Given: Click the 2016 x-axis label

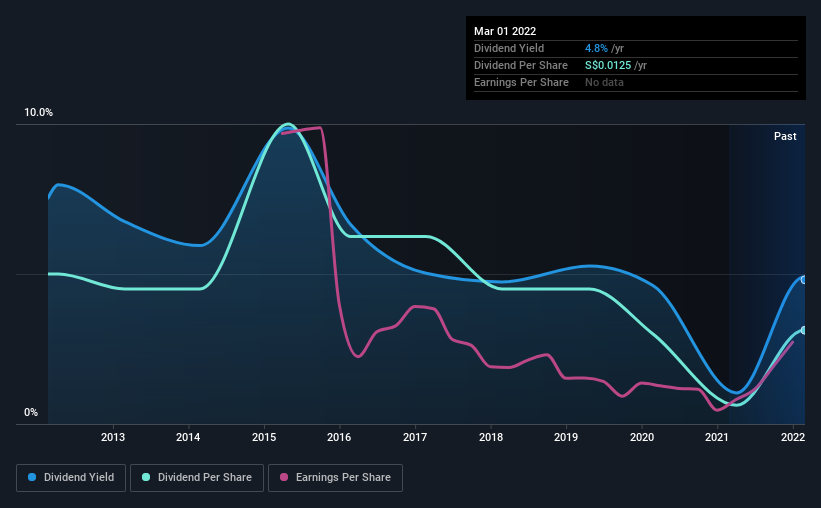Looking at the screenshot, I should point(339,437).
